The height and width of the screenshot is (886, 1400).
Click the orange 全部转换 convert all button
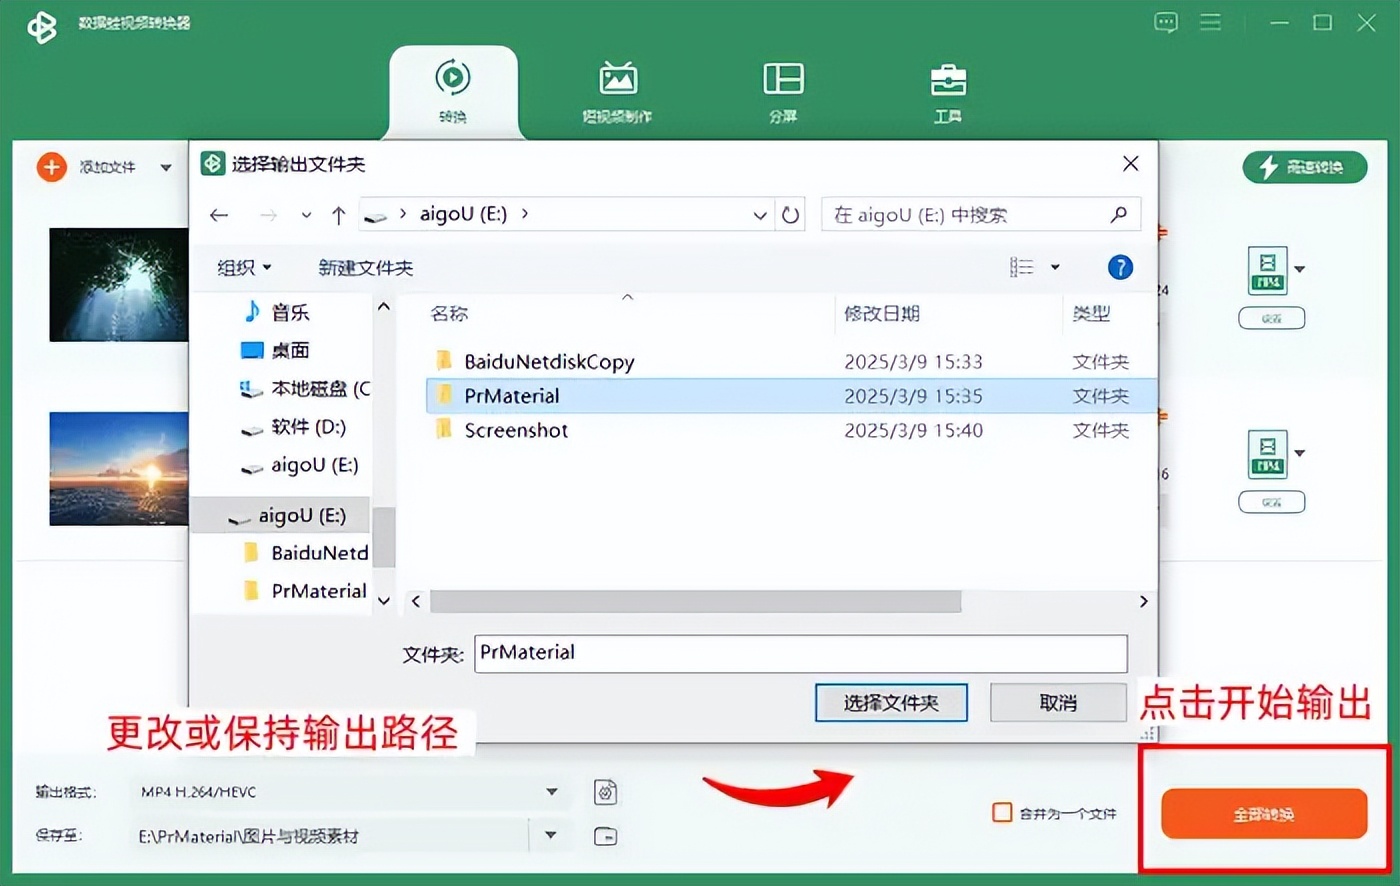pos(1263,814)
